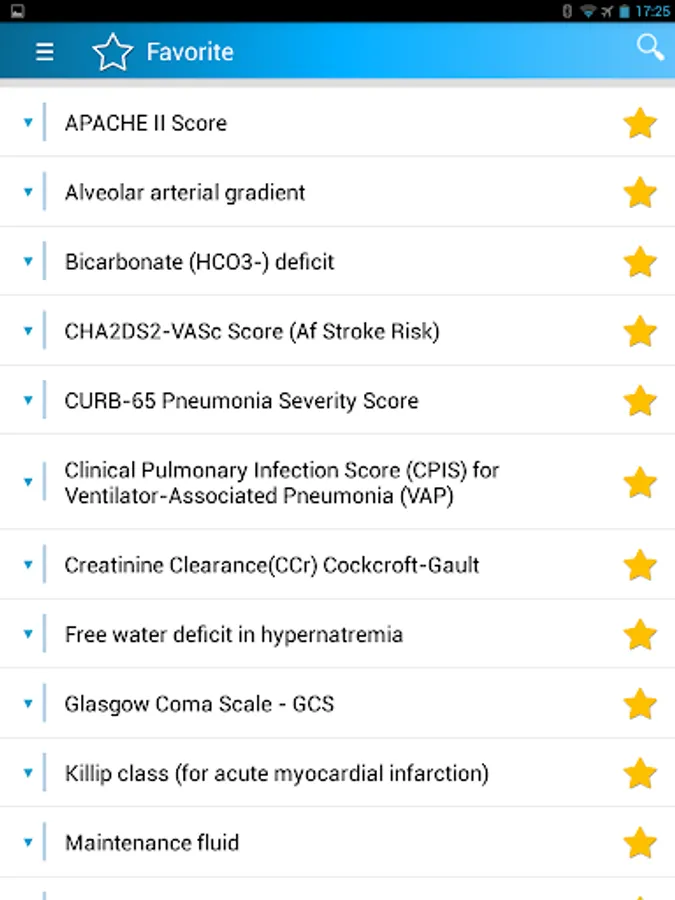Tap the Bluetooth status bar icon

(x=567, y=11)
